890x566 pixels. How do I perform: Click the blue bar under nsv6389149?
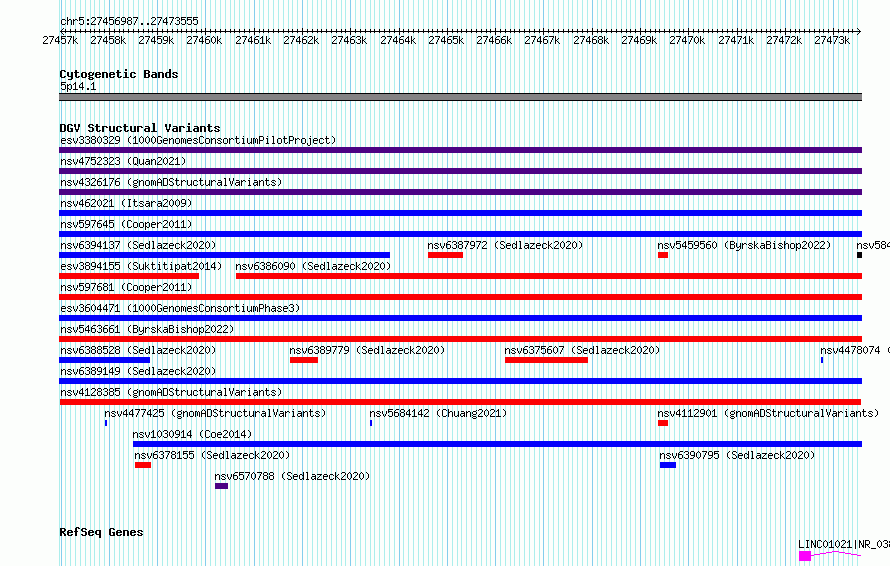click(x=460, y=381)
